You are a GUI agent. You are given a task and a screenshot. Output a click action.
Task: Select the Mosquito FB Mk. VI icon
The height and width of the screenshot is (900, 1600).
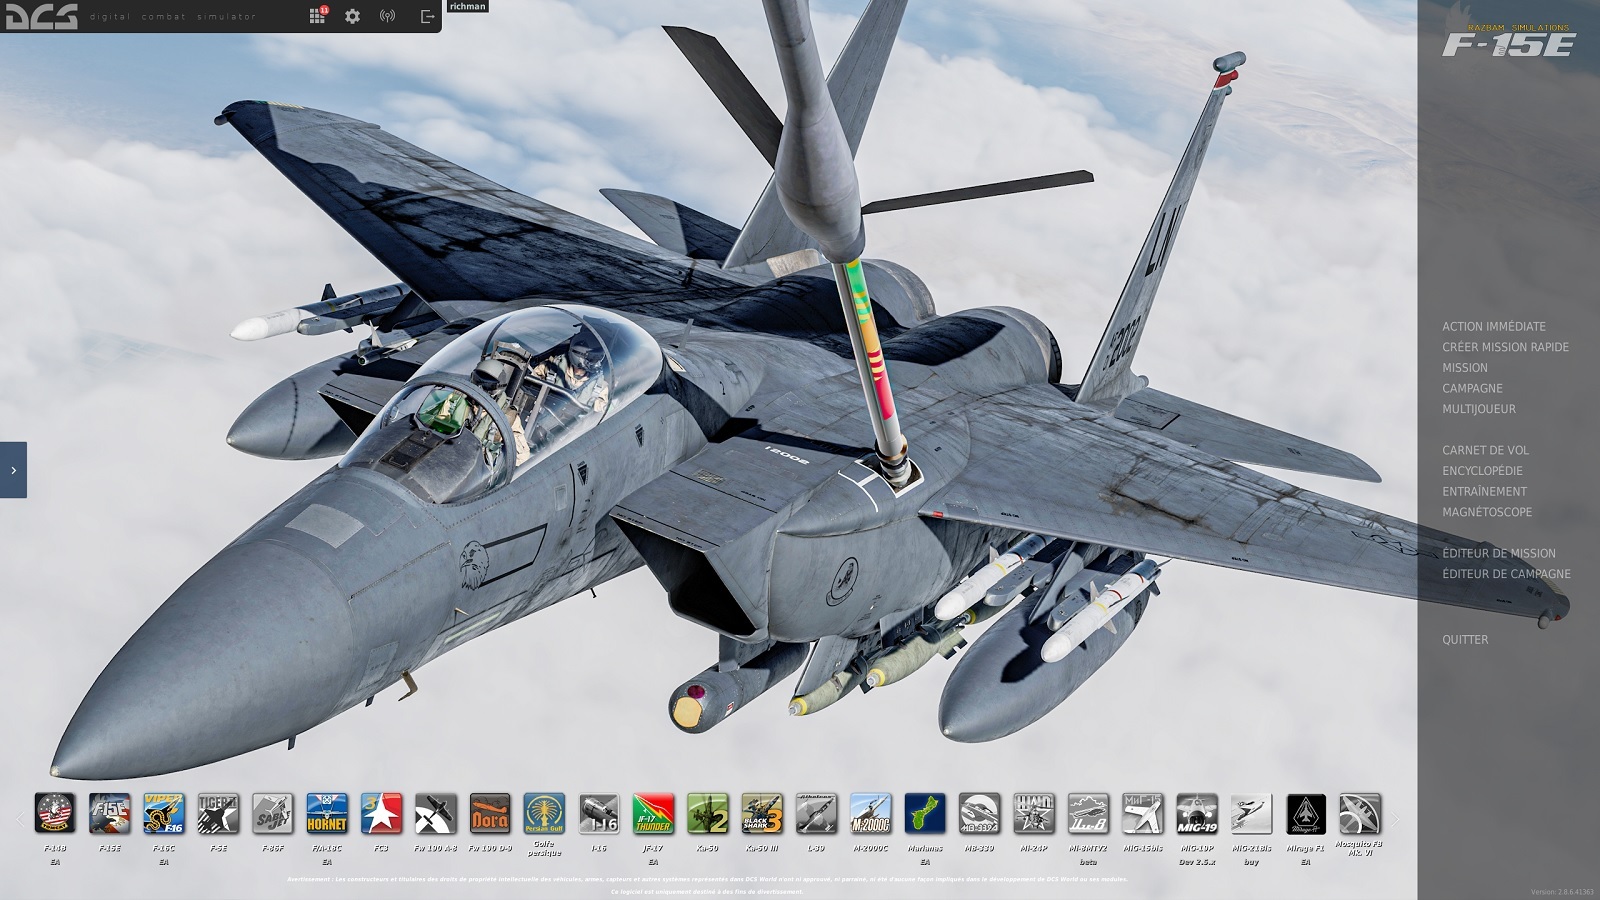(1360, 813)
